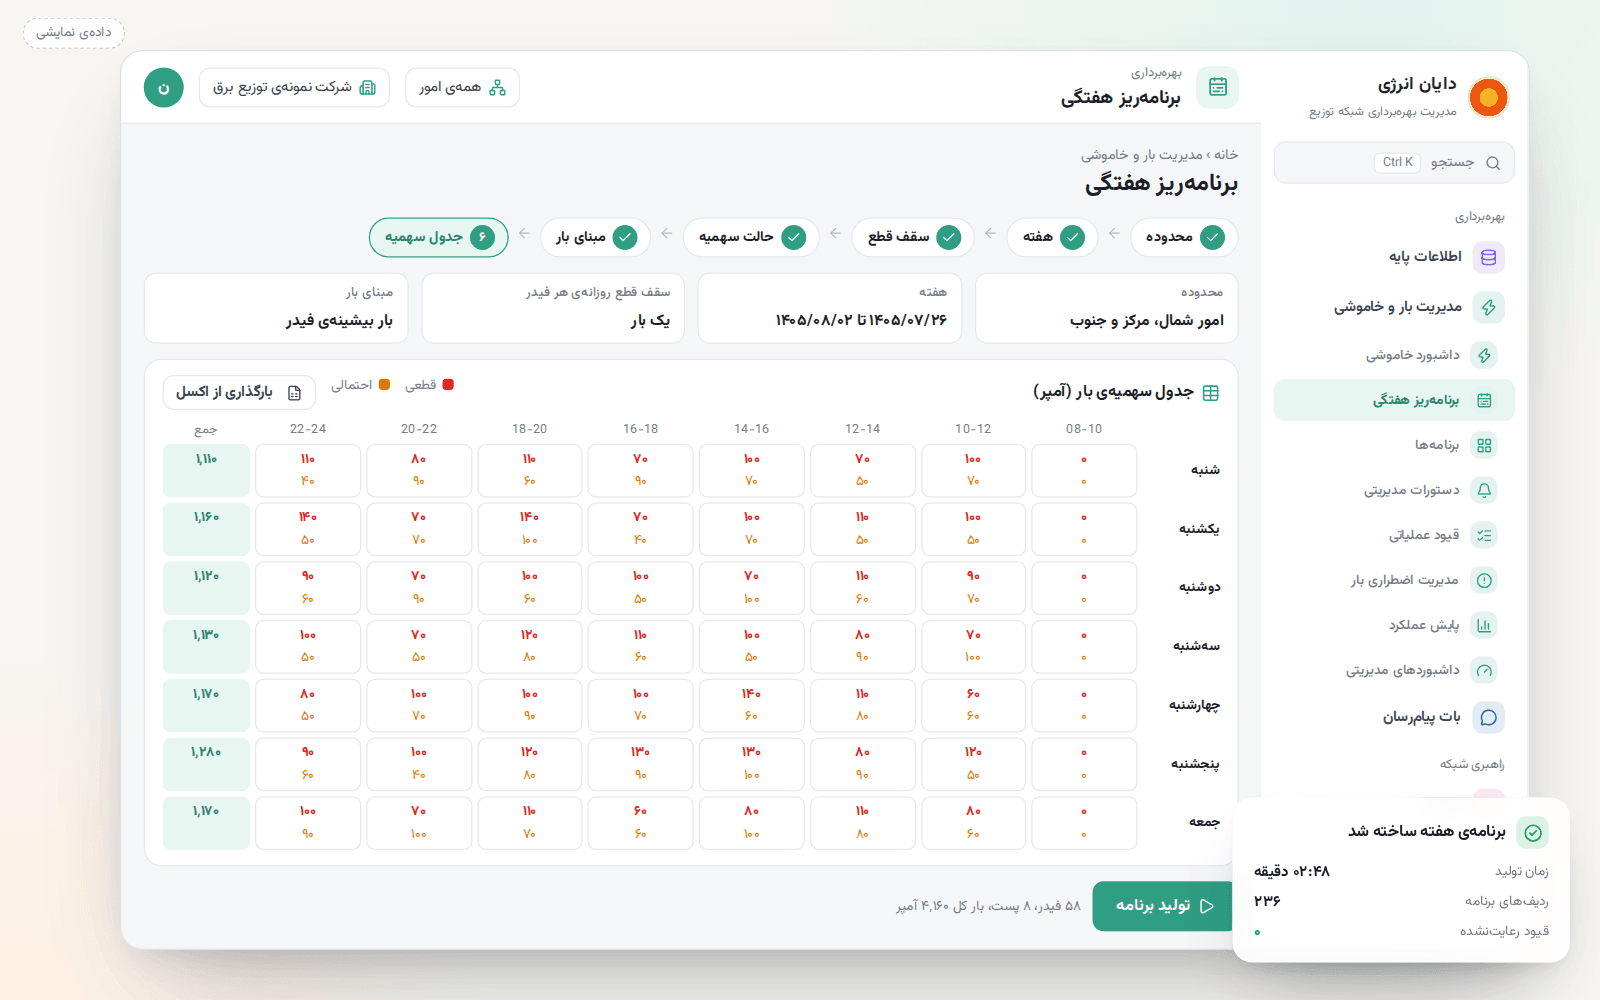This screenshot has width=1600, height=1000.
Task: Click محدوده summary card امور شمال، مرکز و جنوب
Action: [x=1106, y=308]
